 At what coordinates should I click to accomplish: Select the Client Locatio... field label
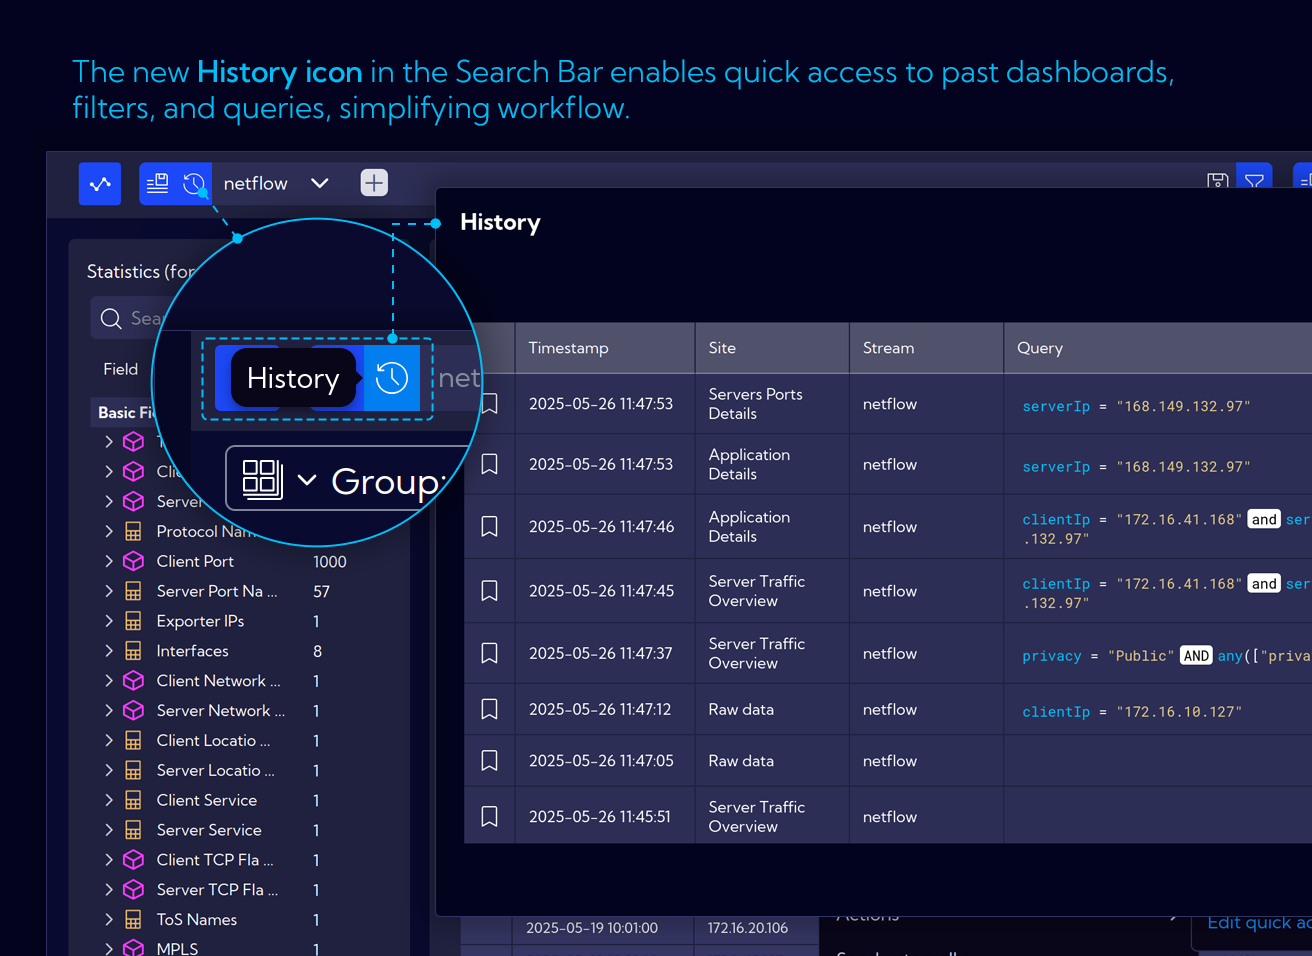213,740
